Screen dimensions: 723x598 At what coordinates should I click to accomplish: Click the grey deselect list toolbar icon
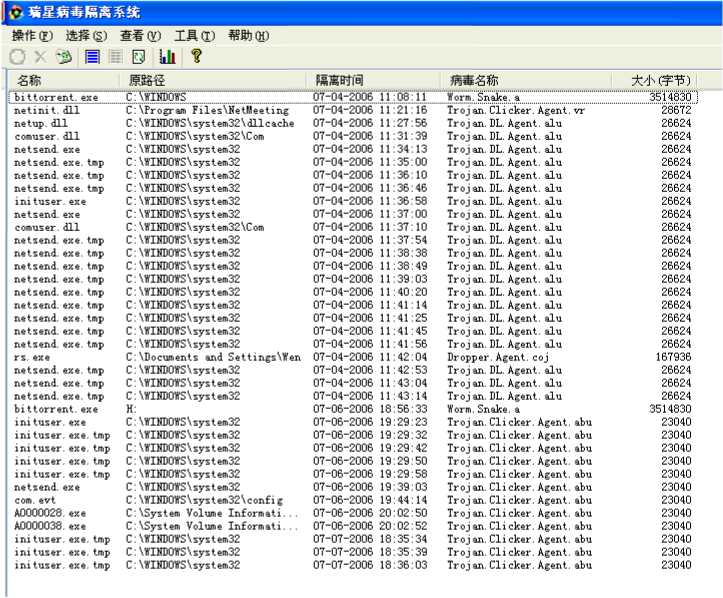115,57
